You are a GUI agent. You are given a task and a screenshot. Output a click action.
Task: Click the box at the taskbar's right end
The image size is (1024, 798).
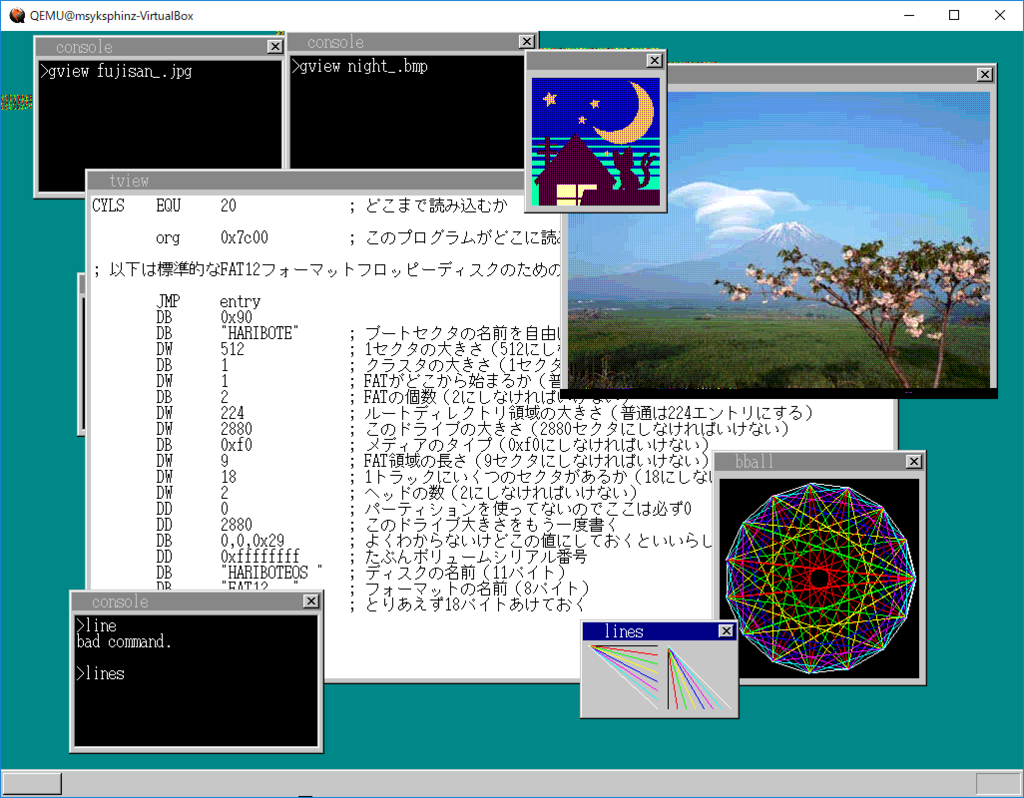pyautogui.click(x=999, y=784)
